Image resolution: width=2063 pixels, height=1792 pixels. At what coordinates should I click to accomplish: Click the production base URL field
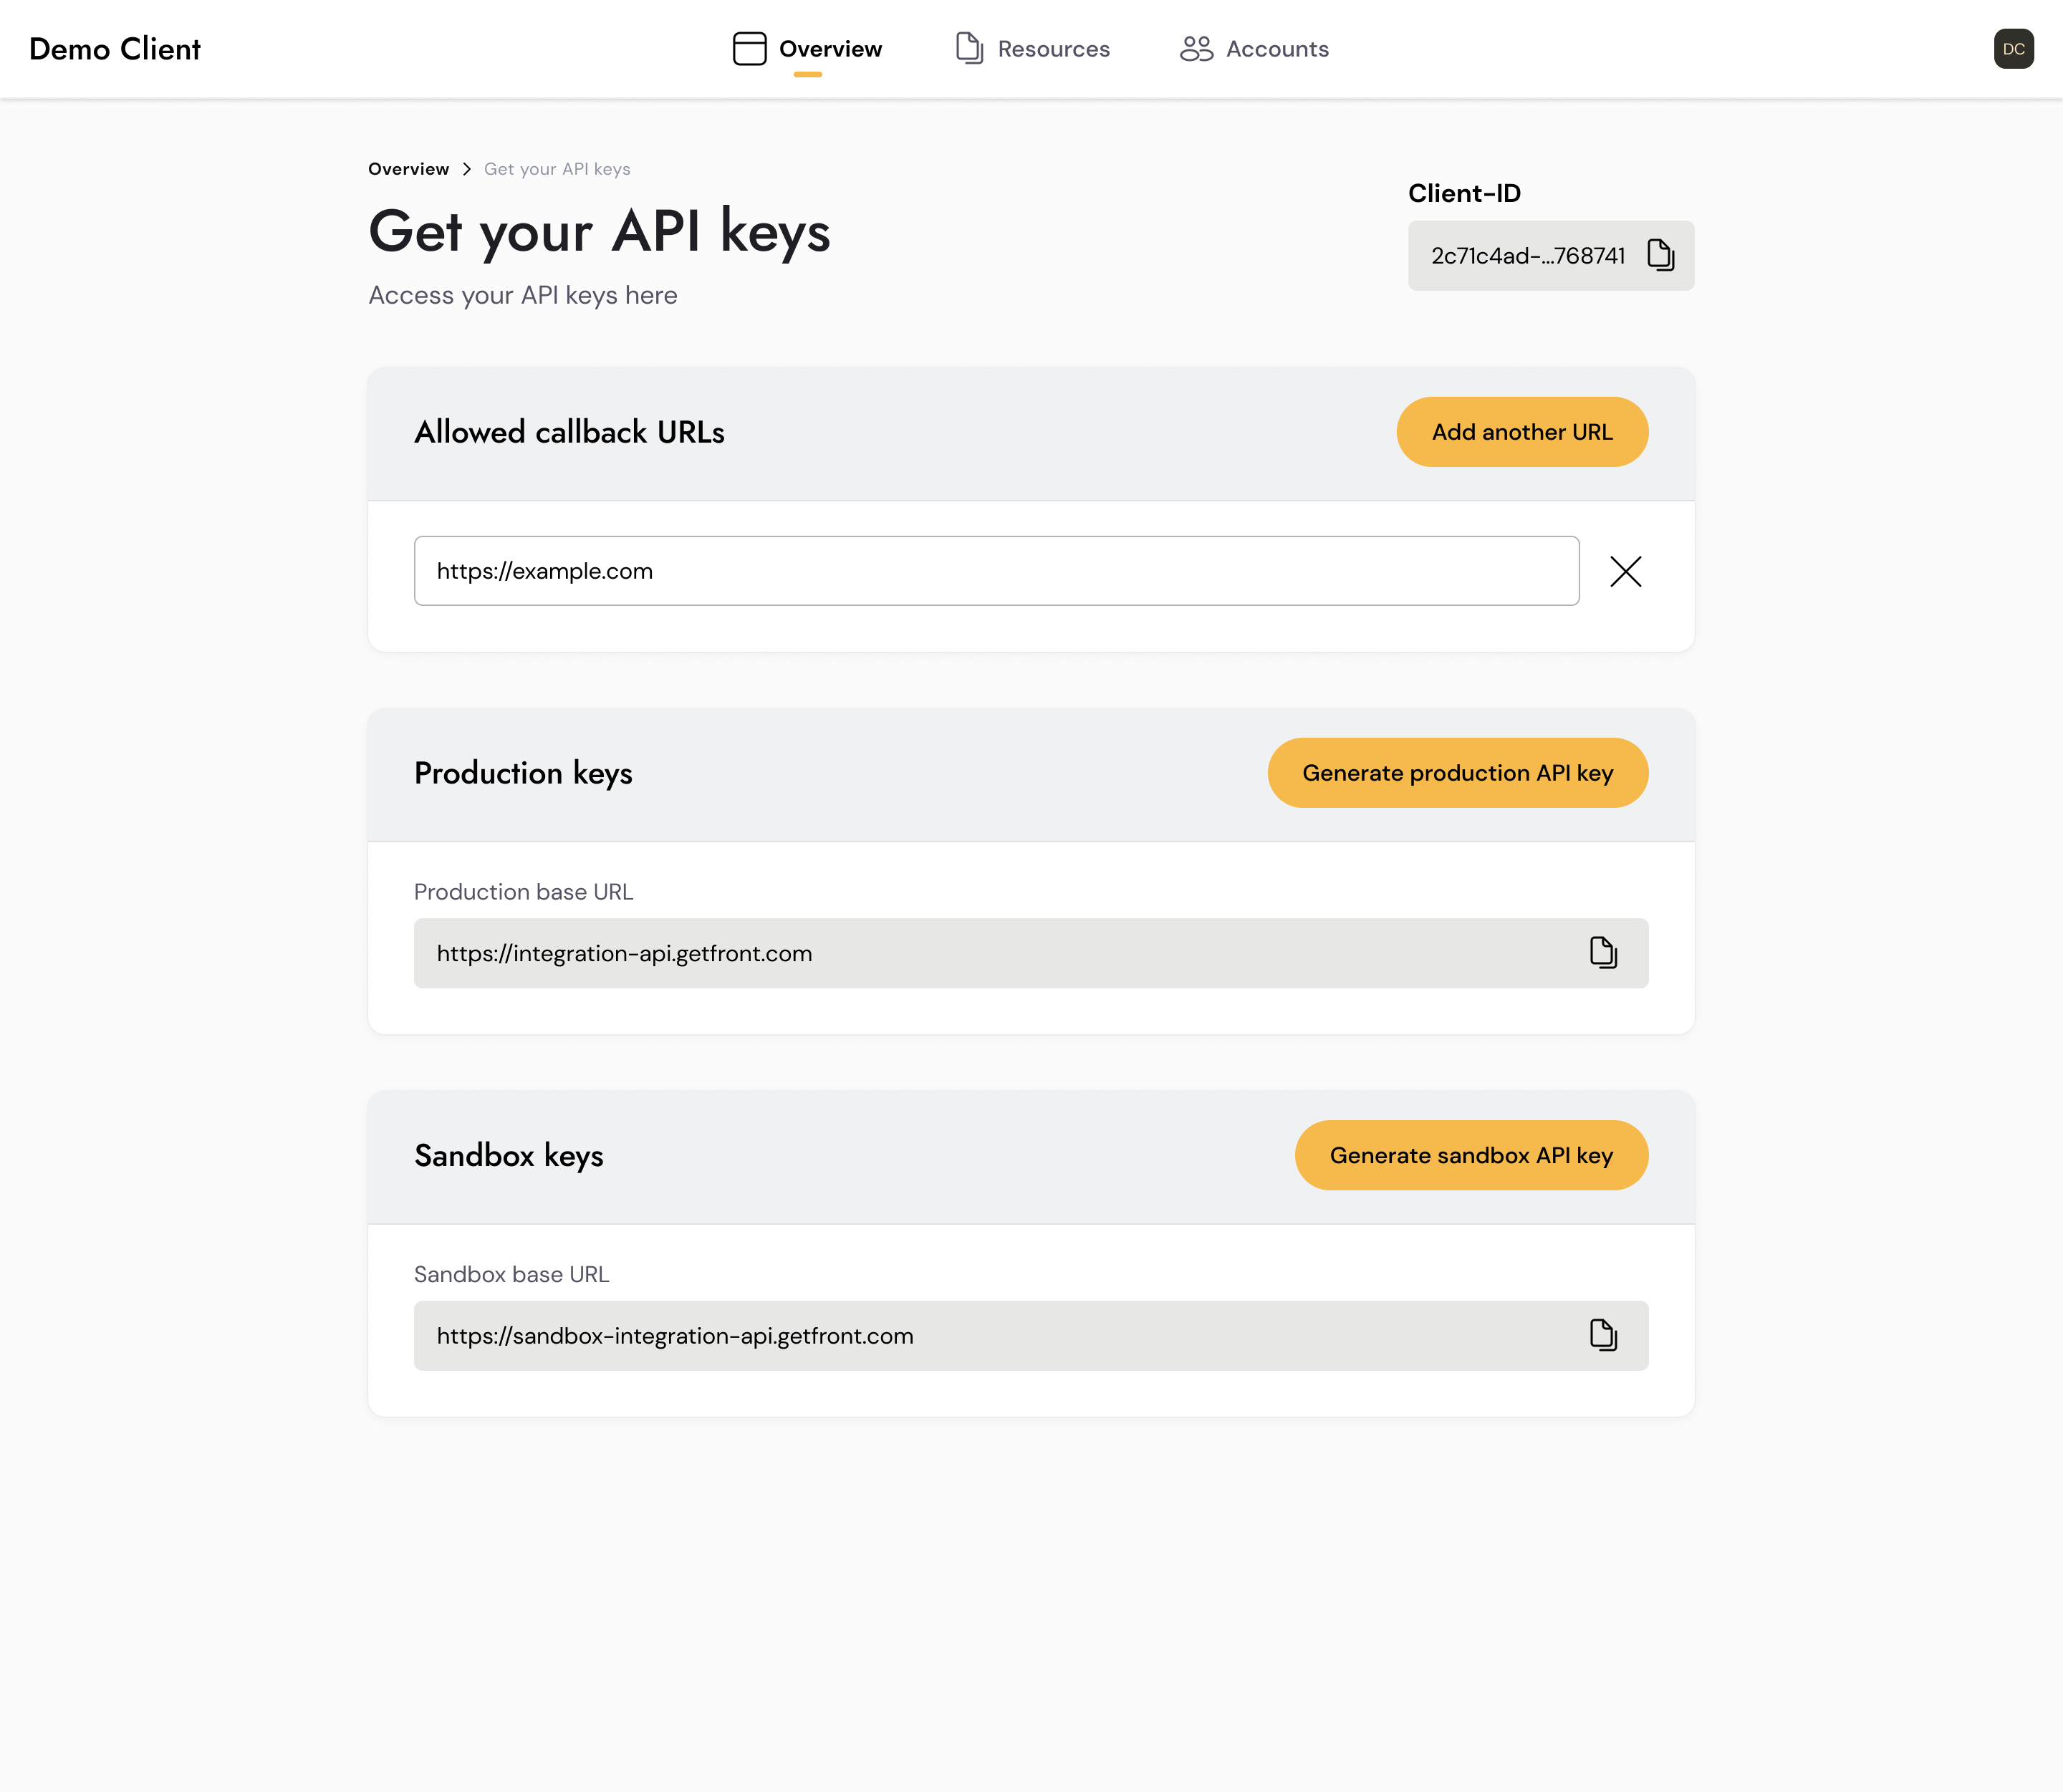990,953
